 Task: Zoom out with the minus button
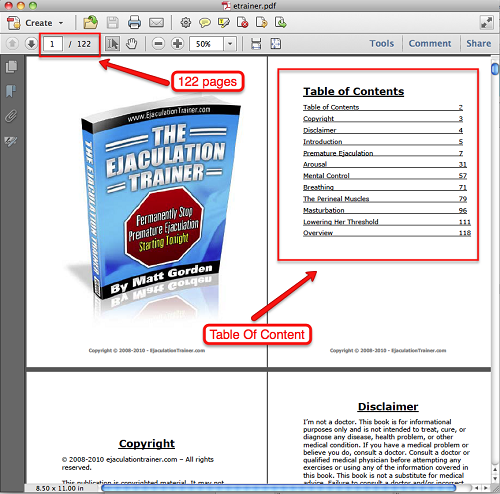(x=158, y=44)
